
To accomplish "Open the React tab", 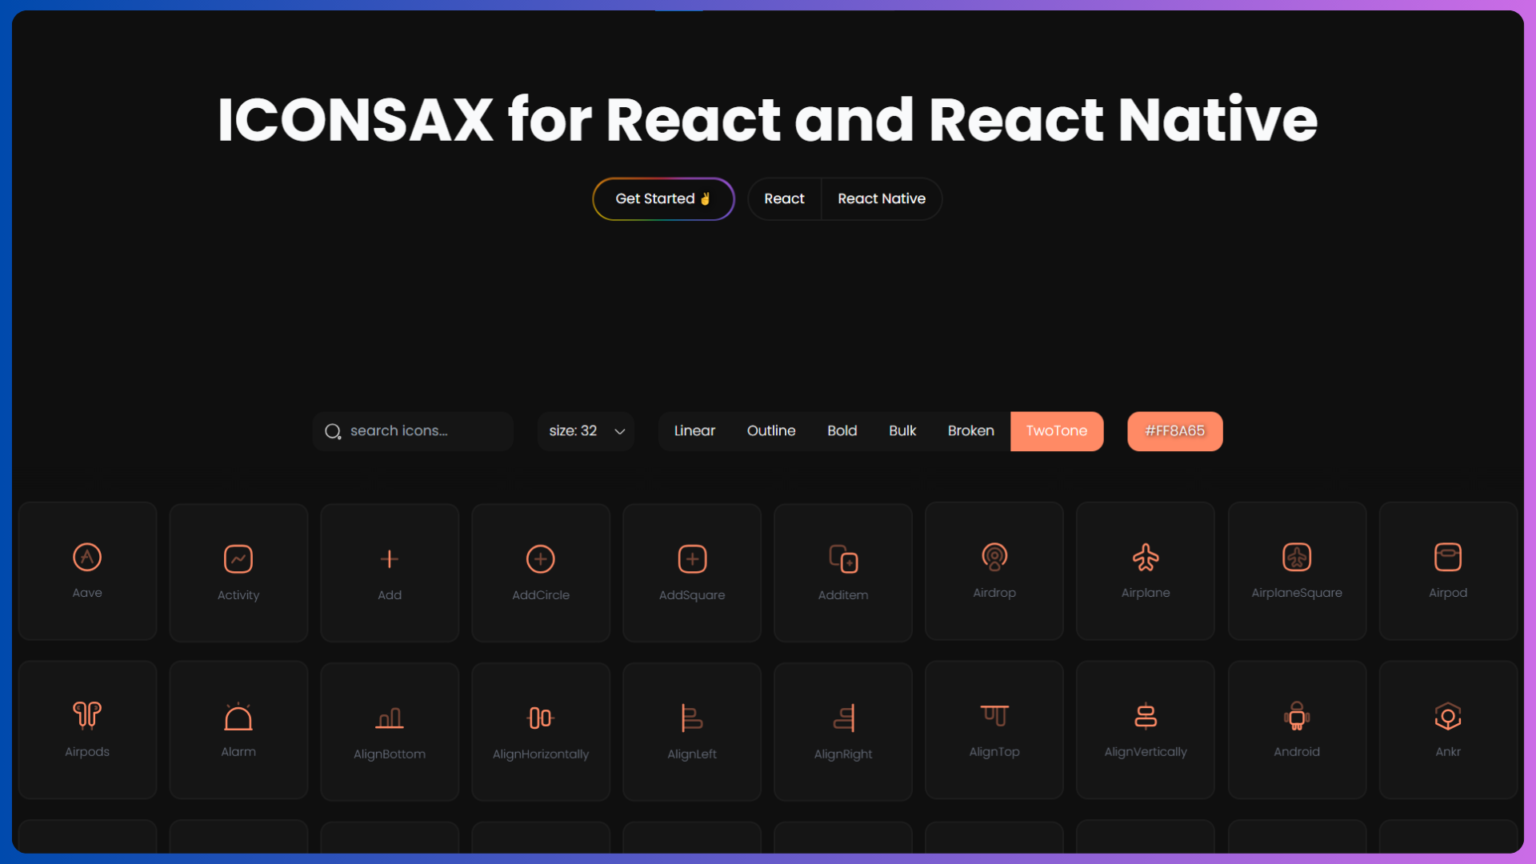I will [784, 198].
